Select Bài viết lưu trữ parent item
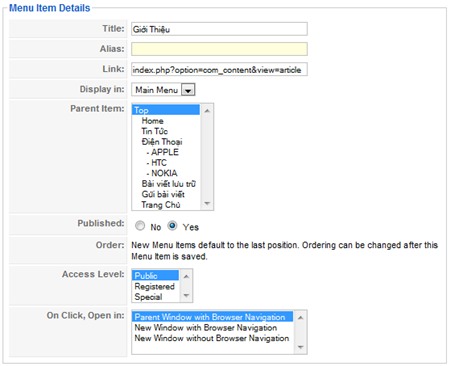Screen dimensions: 450x366 click(x=166, y=184)
